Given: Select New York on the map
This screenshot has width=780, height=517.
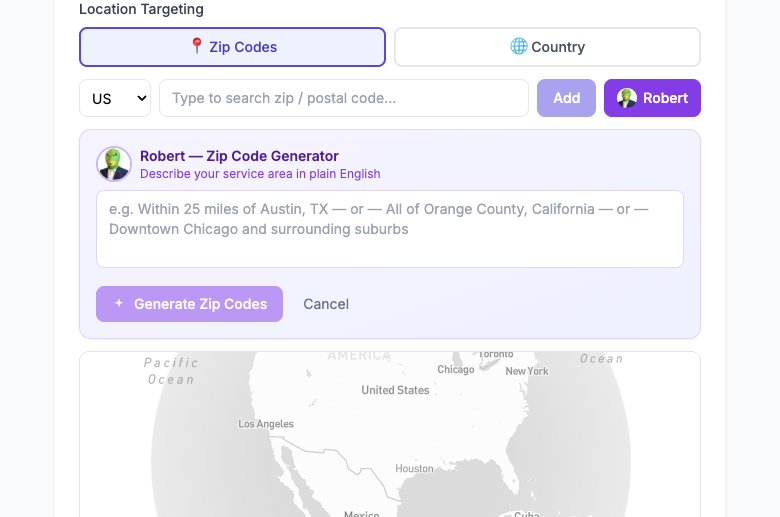Looking at the screenshot, I should pos(527,371).
